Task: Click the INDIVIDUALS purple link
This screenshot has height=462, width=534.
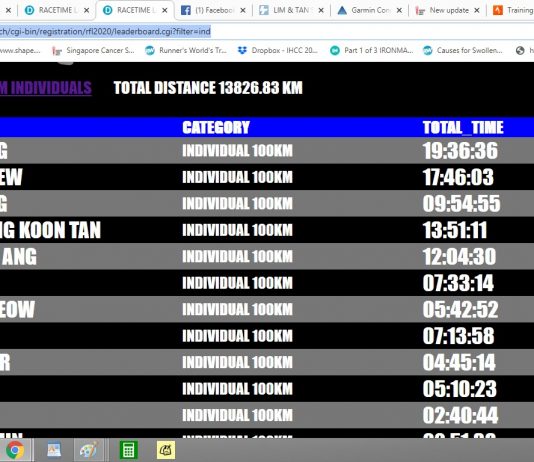Action: click(46, 88)
